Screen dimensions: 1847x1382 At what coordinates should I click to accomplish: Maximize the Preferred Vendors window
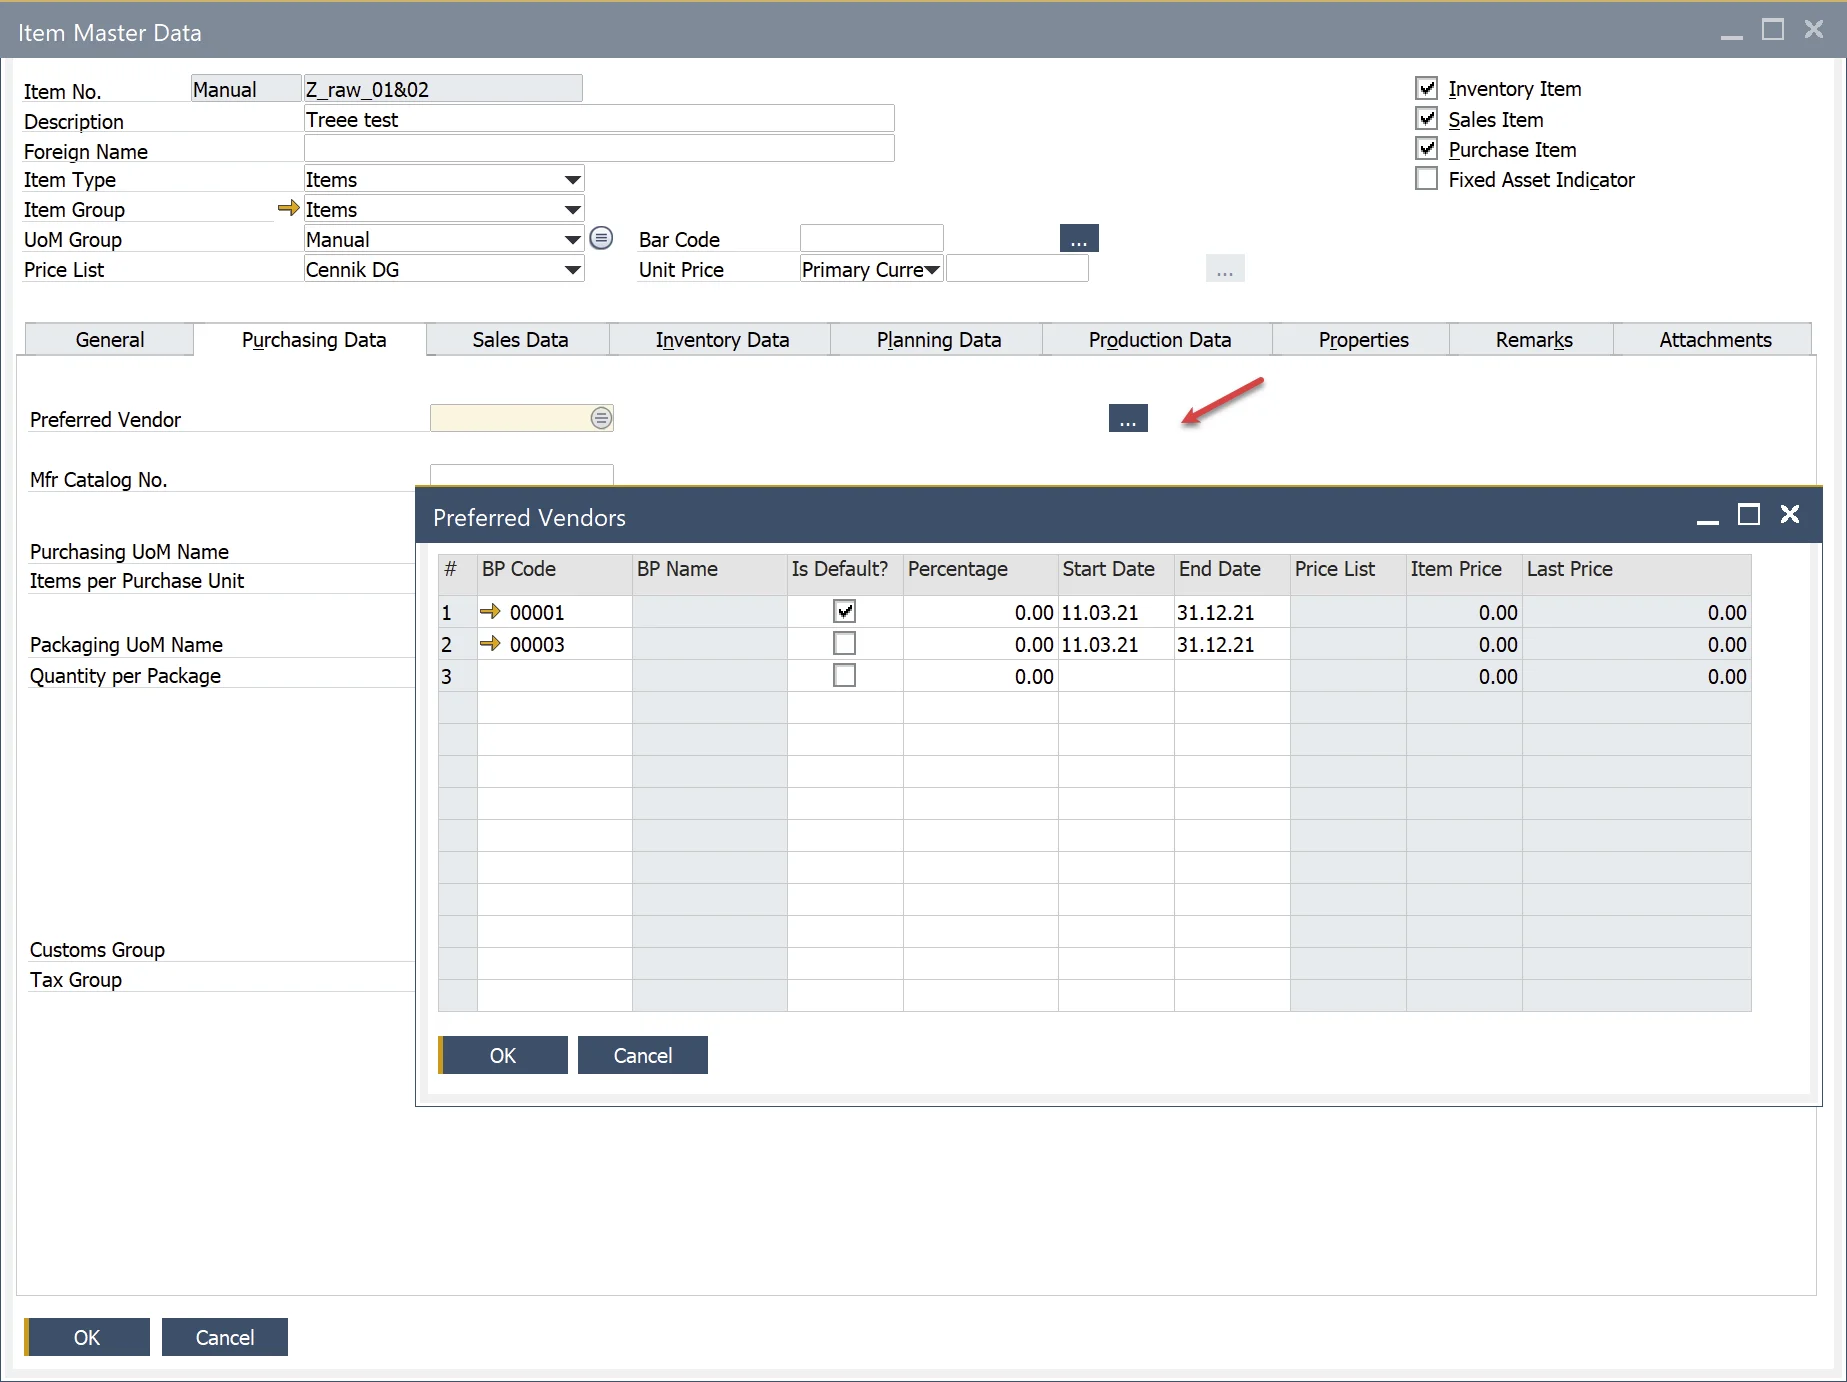tap(1748, 515)
